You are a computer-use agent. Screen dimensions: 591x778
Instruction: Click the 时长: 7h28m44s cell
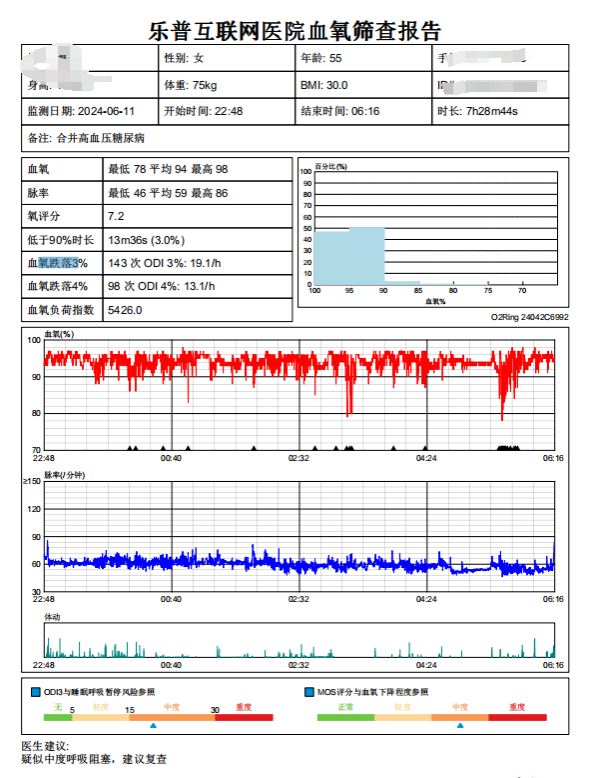point(500,111)
